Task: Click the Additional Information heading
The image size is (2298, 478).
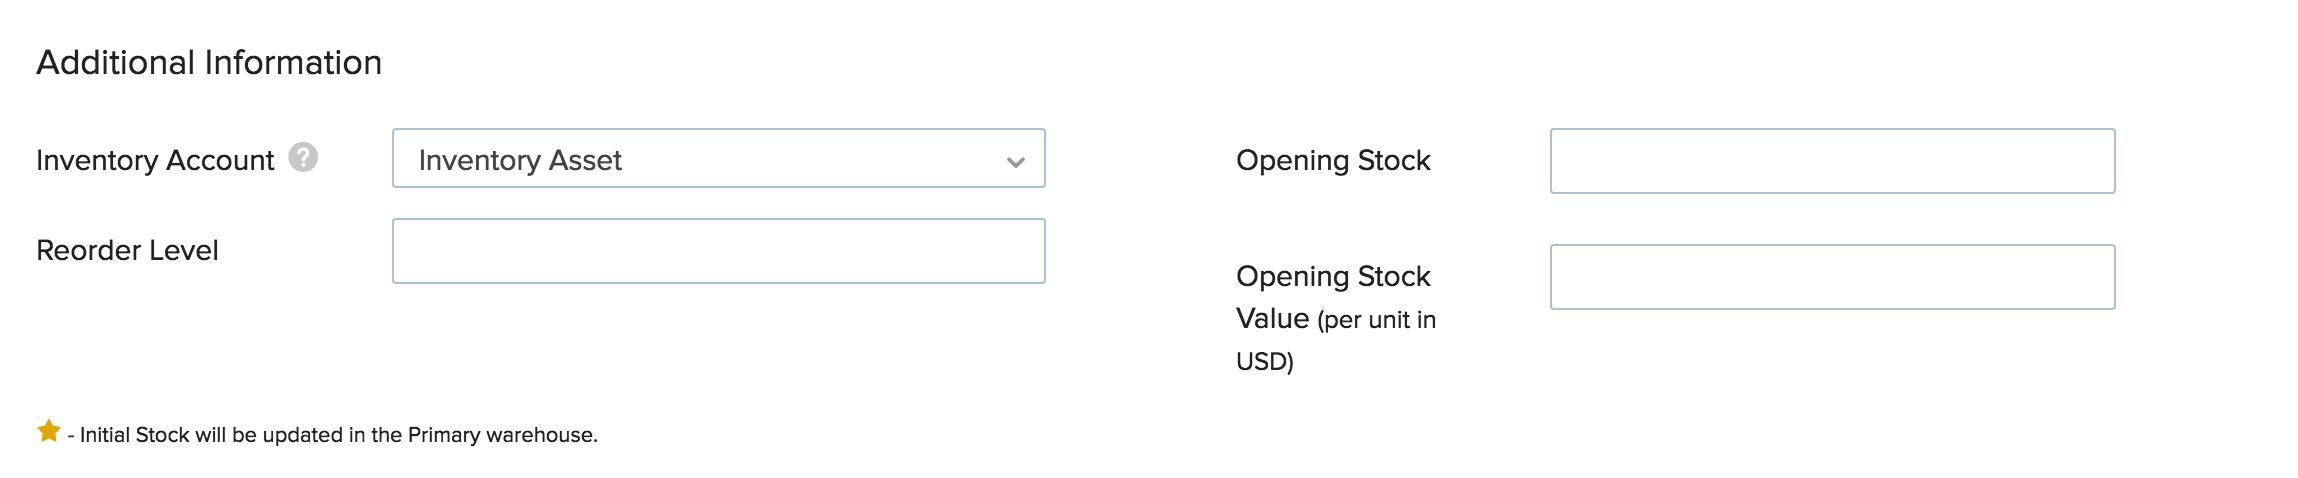Action: [x=209, y=62]
